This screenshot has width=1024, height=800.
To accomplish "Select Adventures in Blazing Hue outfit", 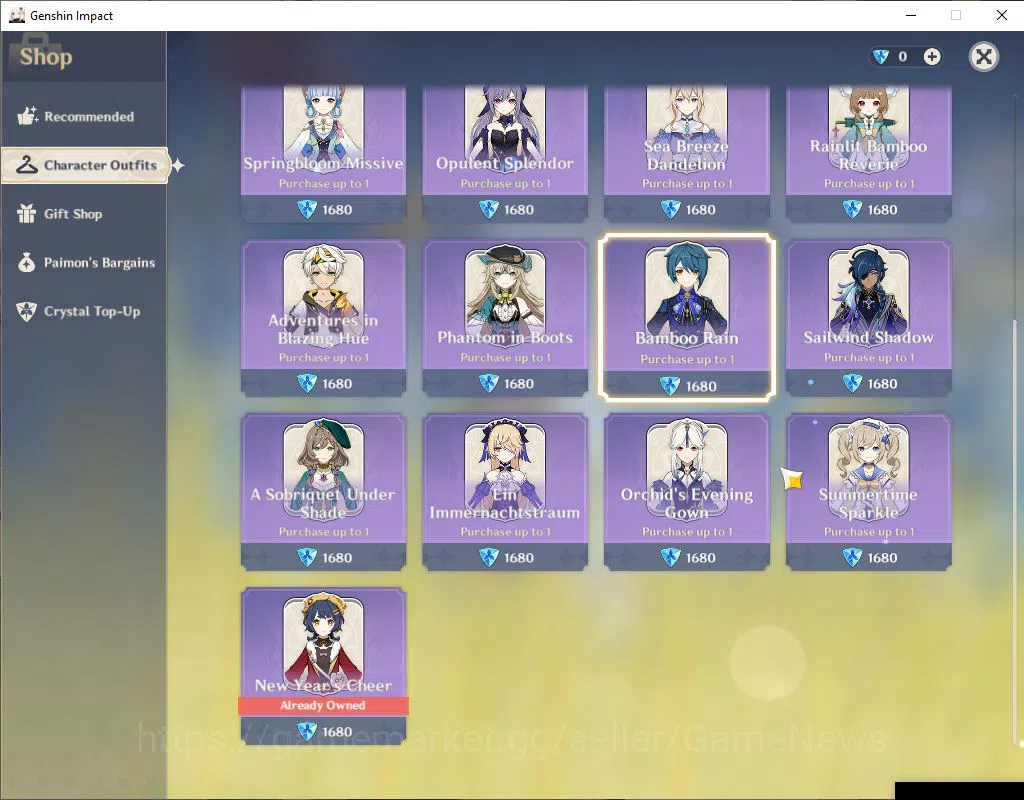I will click(323, 317).
